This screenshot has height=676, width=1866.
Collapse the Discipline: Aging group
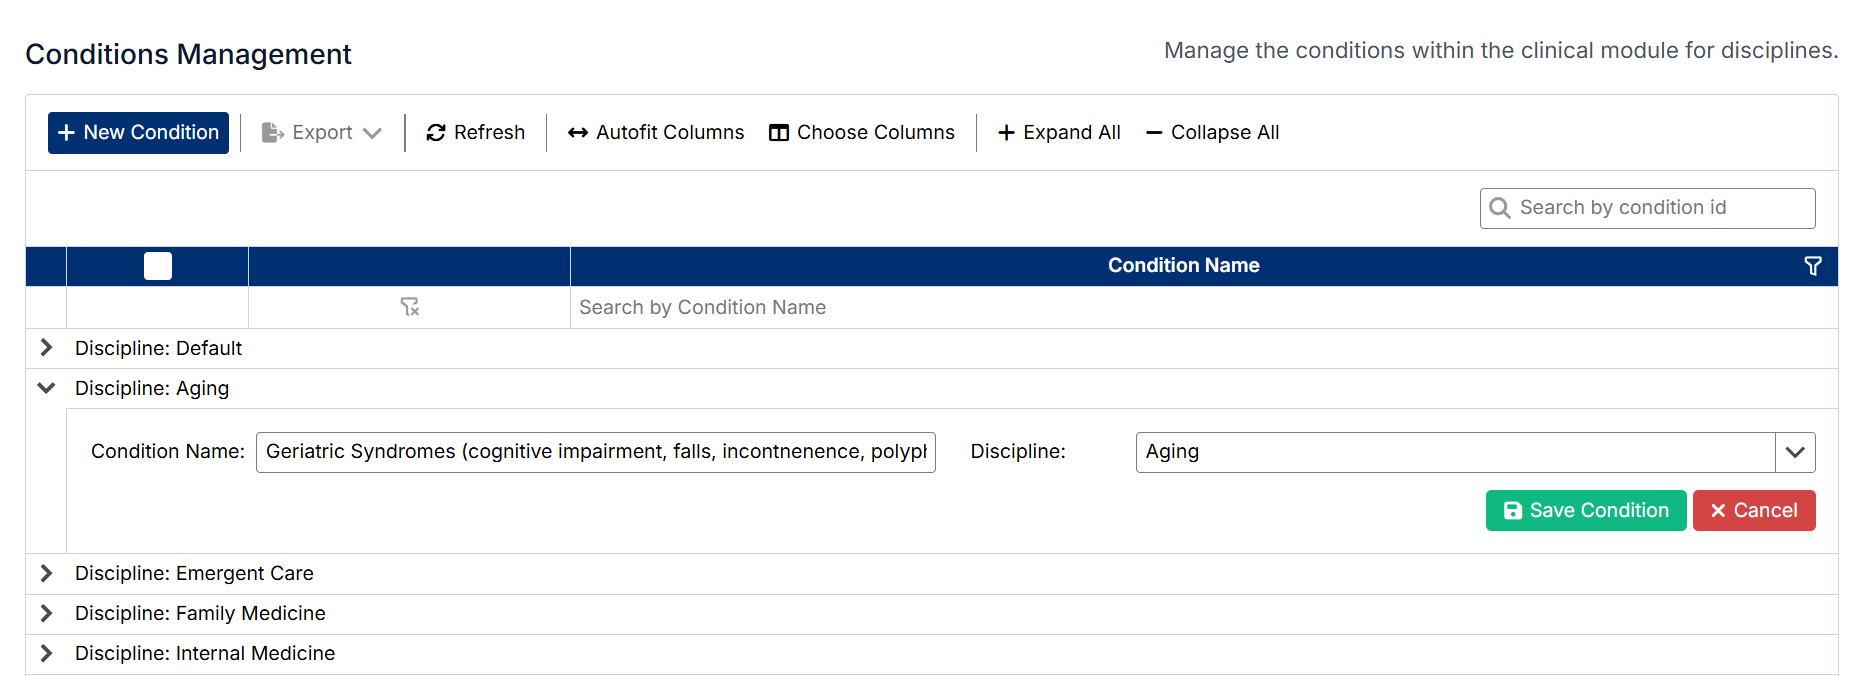pos(46,388)
